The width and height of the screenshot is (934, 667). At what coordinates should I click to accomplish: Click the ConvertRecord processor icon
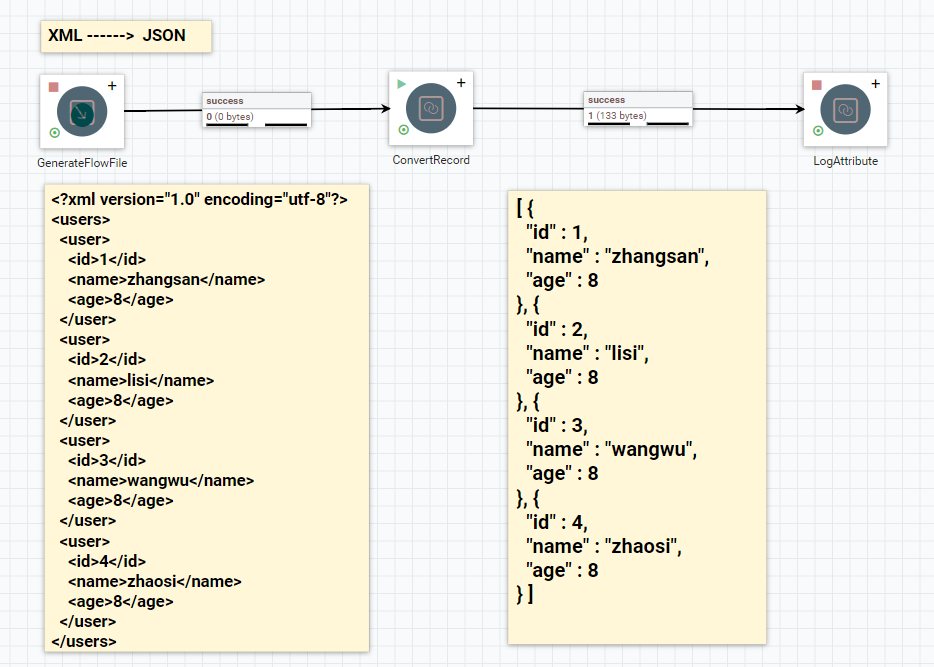431,108
